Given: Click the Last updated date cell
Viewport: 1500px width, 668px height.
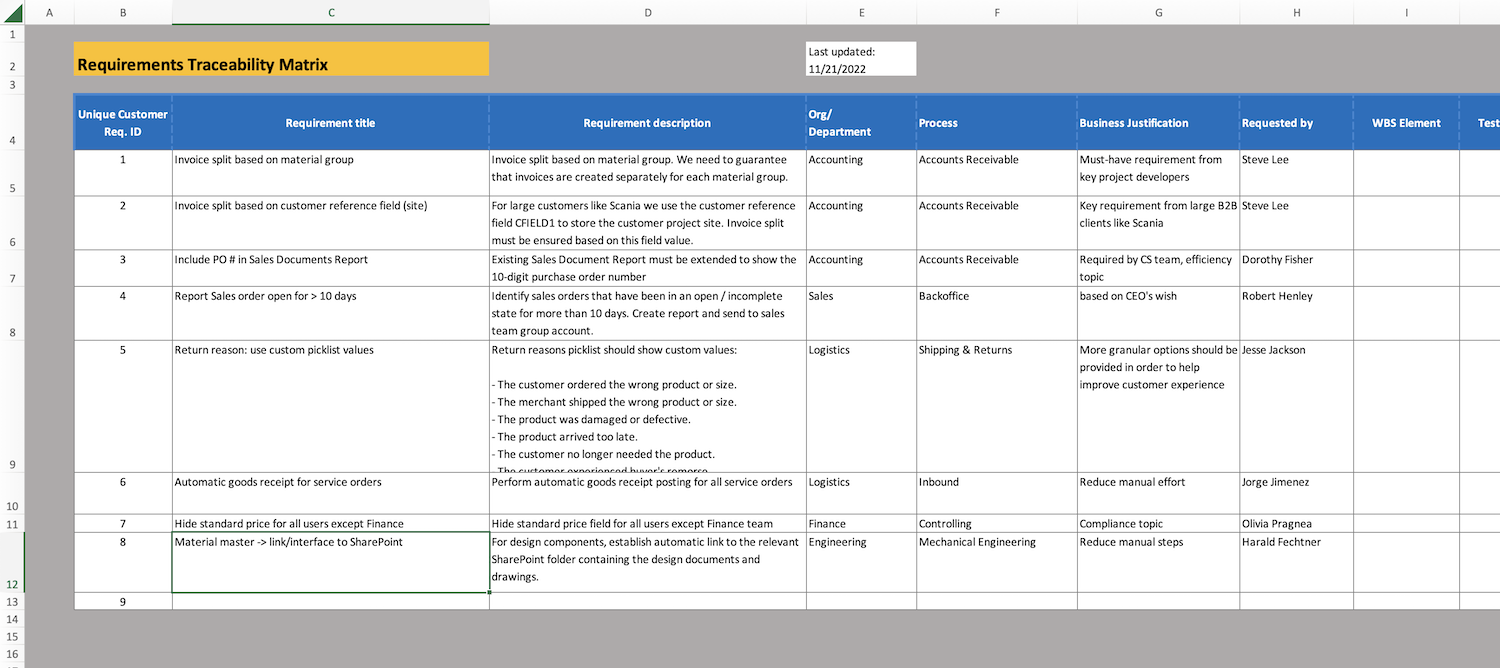Looking at the screenshot, I should pos(861,59).
